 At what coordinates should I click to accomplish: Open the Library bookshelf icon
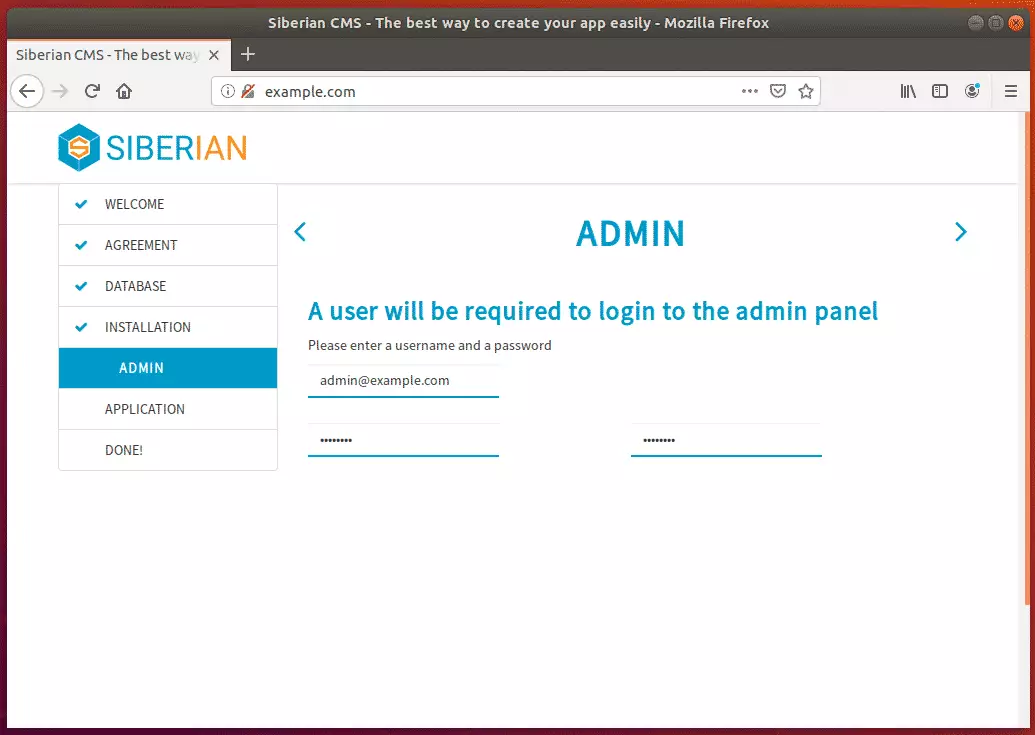pyautogui.click(x=908, y=91)
